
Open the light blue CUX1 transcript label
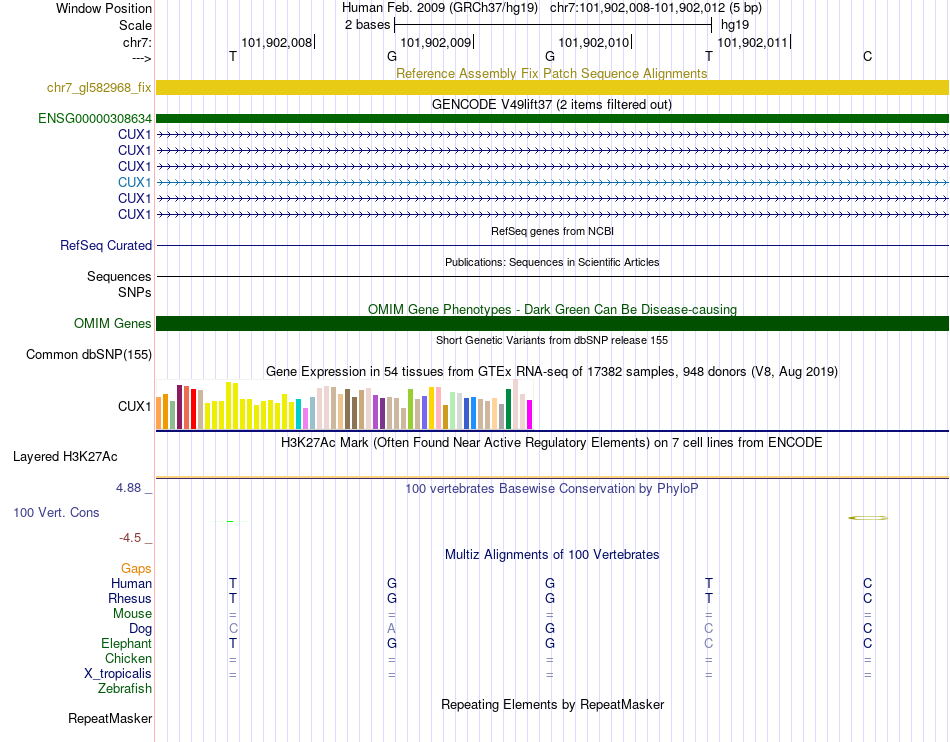[134, 182]
